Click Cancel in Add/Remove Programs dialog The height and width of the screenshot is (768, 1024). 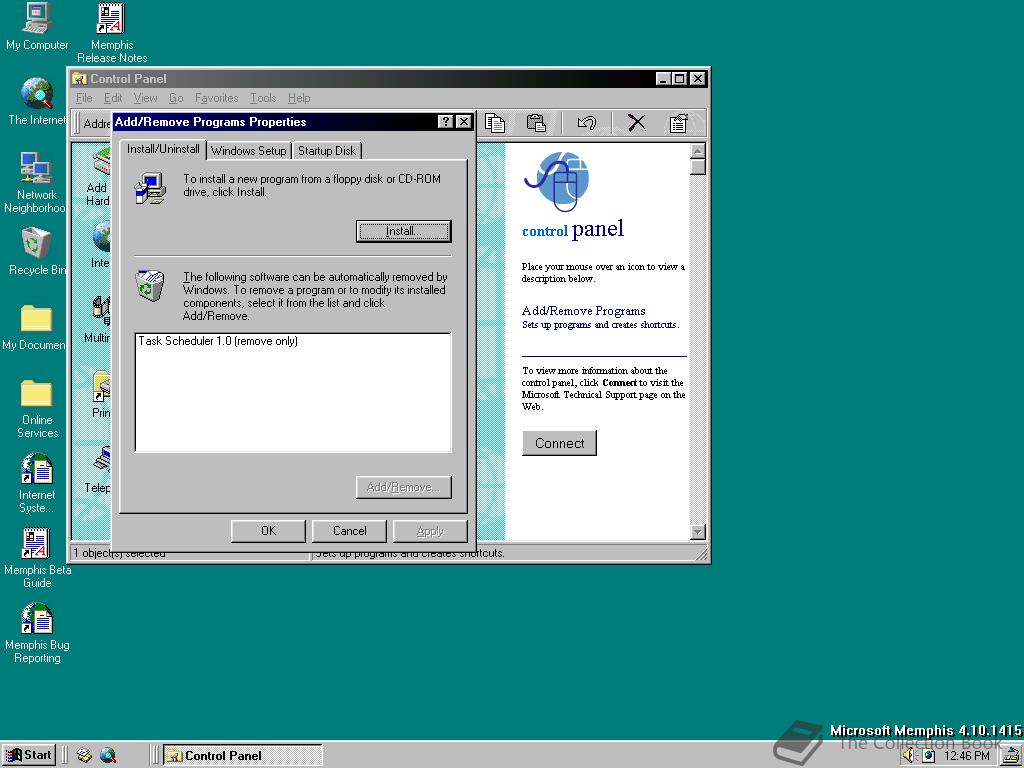tap(349, 531)
